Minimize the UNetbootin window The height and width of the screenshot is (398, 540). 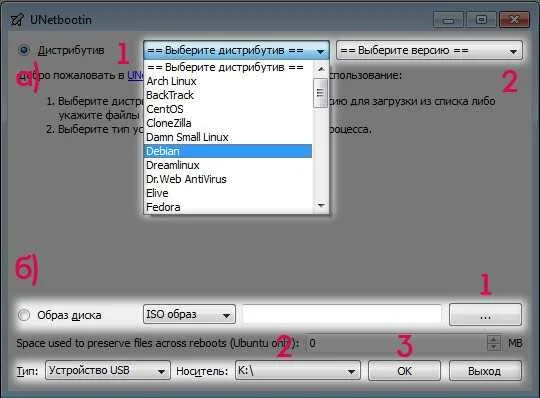click(448, 20)
